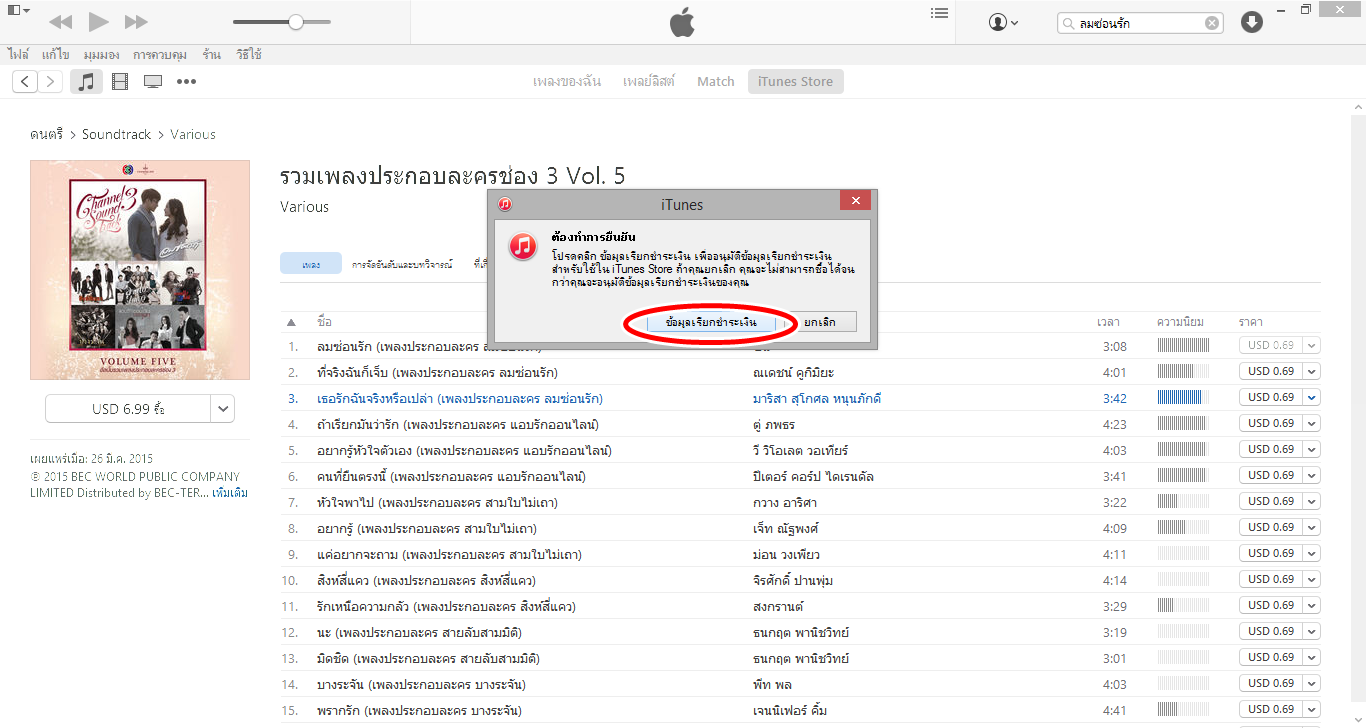The image size is (1366, 728).
Task: Select the Music library note icon
Action: click(86, 82)
